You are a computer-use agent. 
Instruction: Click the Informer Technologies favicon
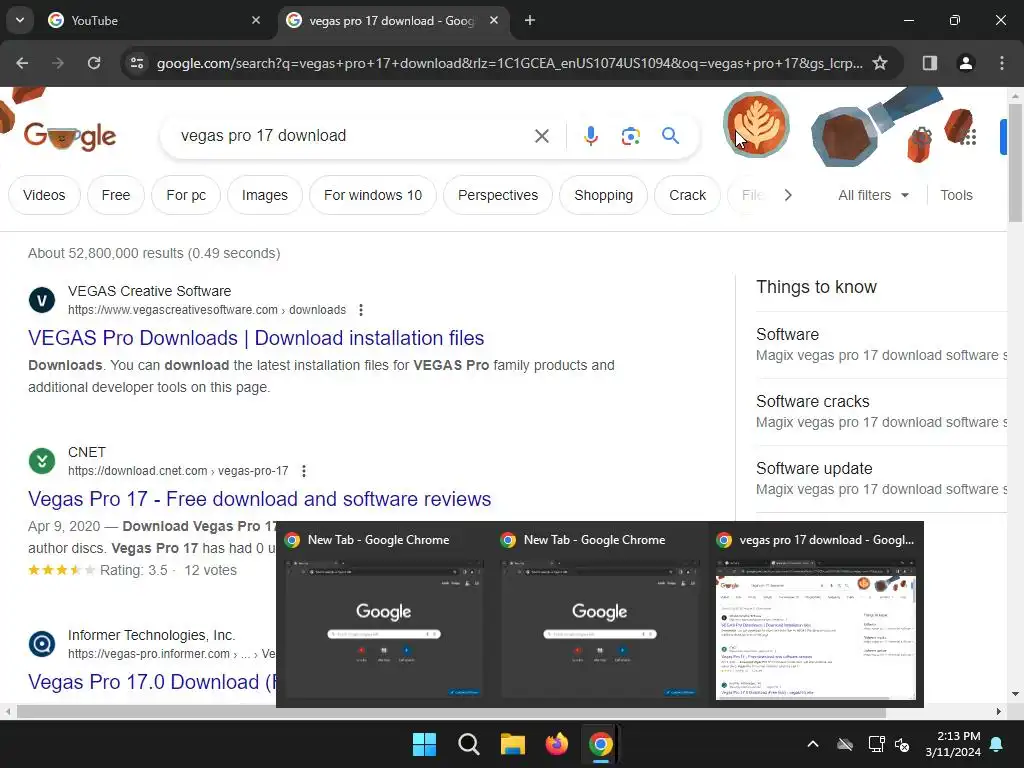click(42, 644)
